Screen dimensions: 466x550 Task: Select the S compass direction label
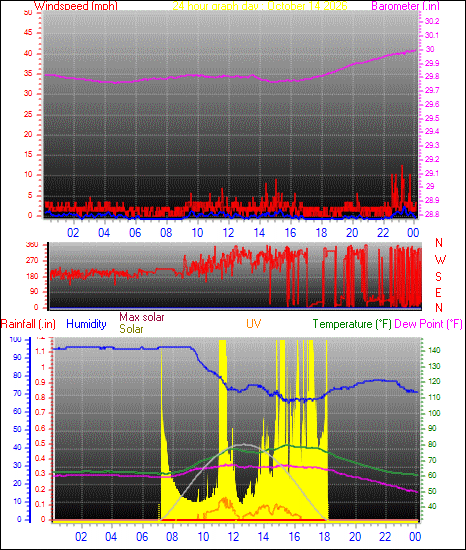click(x=438, y=277)
